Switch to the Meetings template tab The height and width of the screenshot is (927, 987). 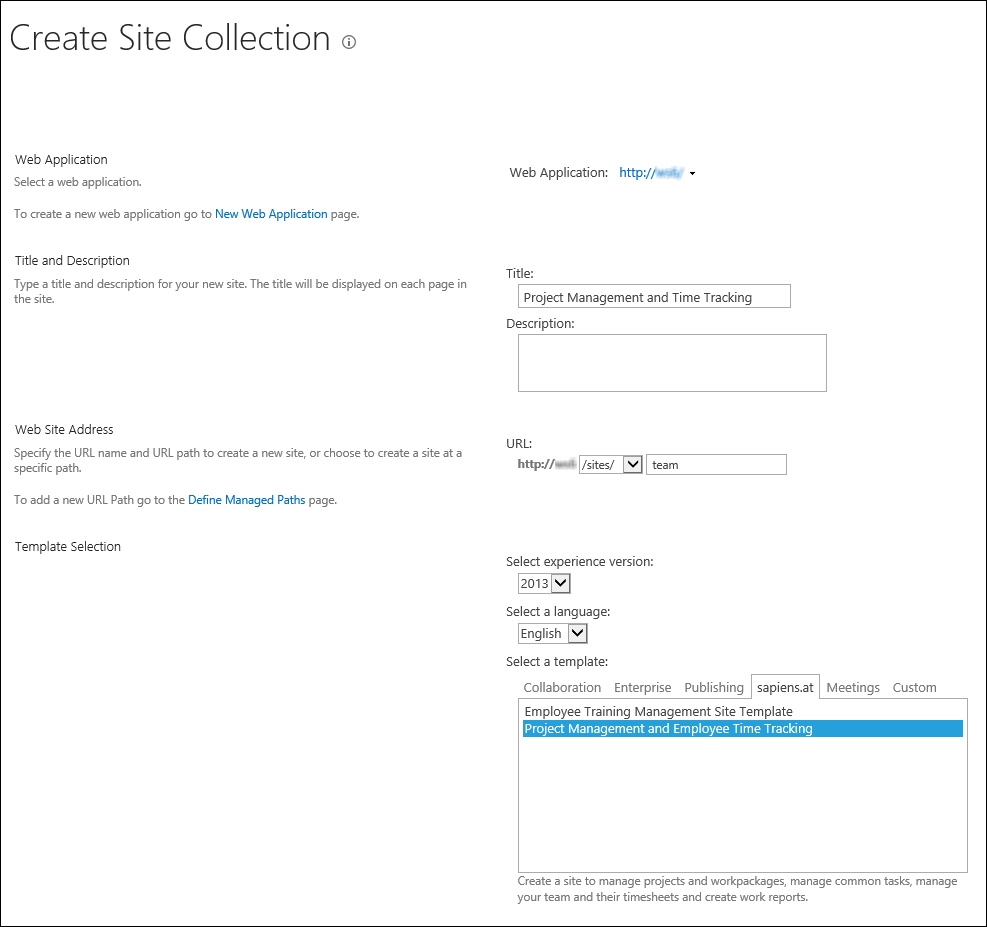(x=853, y=687)
